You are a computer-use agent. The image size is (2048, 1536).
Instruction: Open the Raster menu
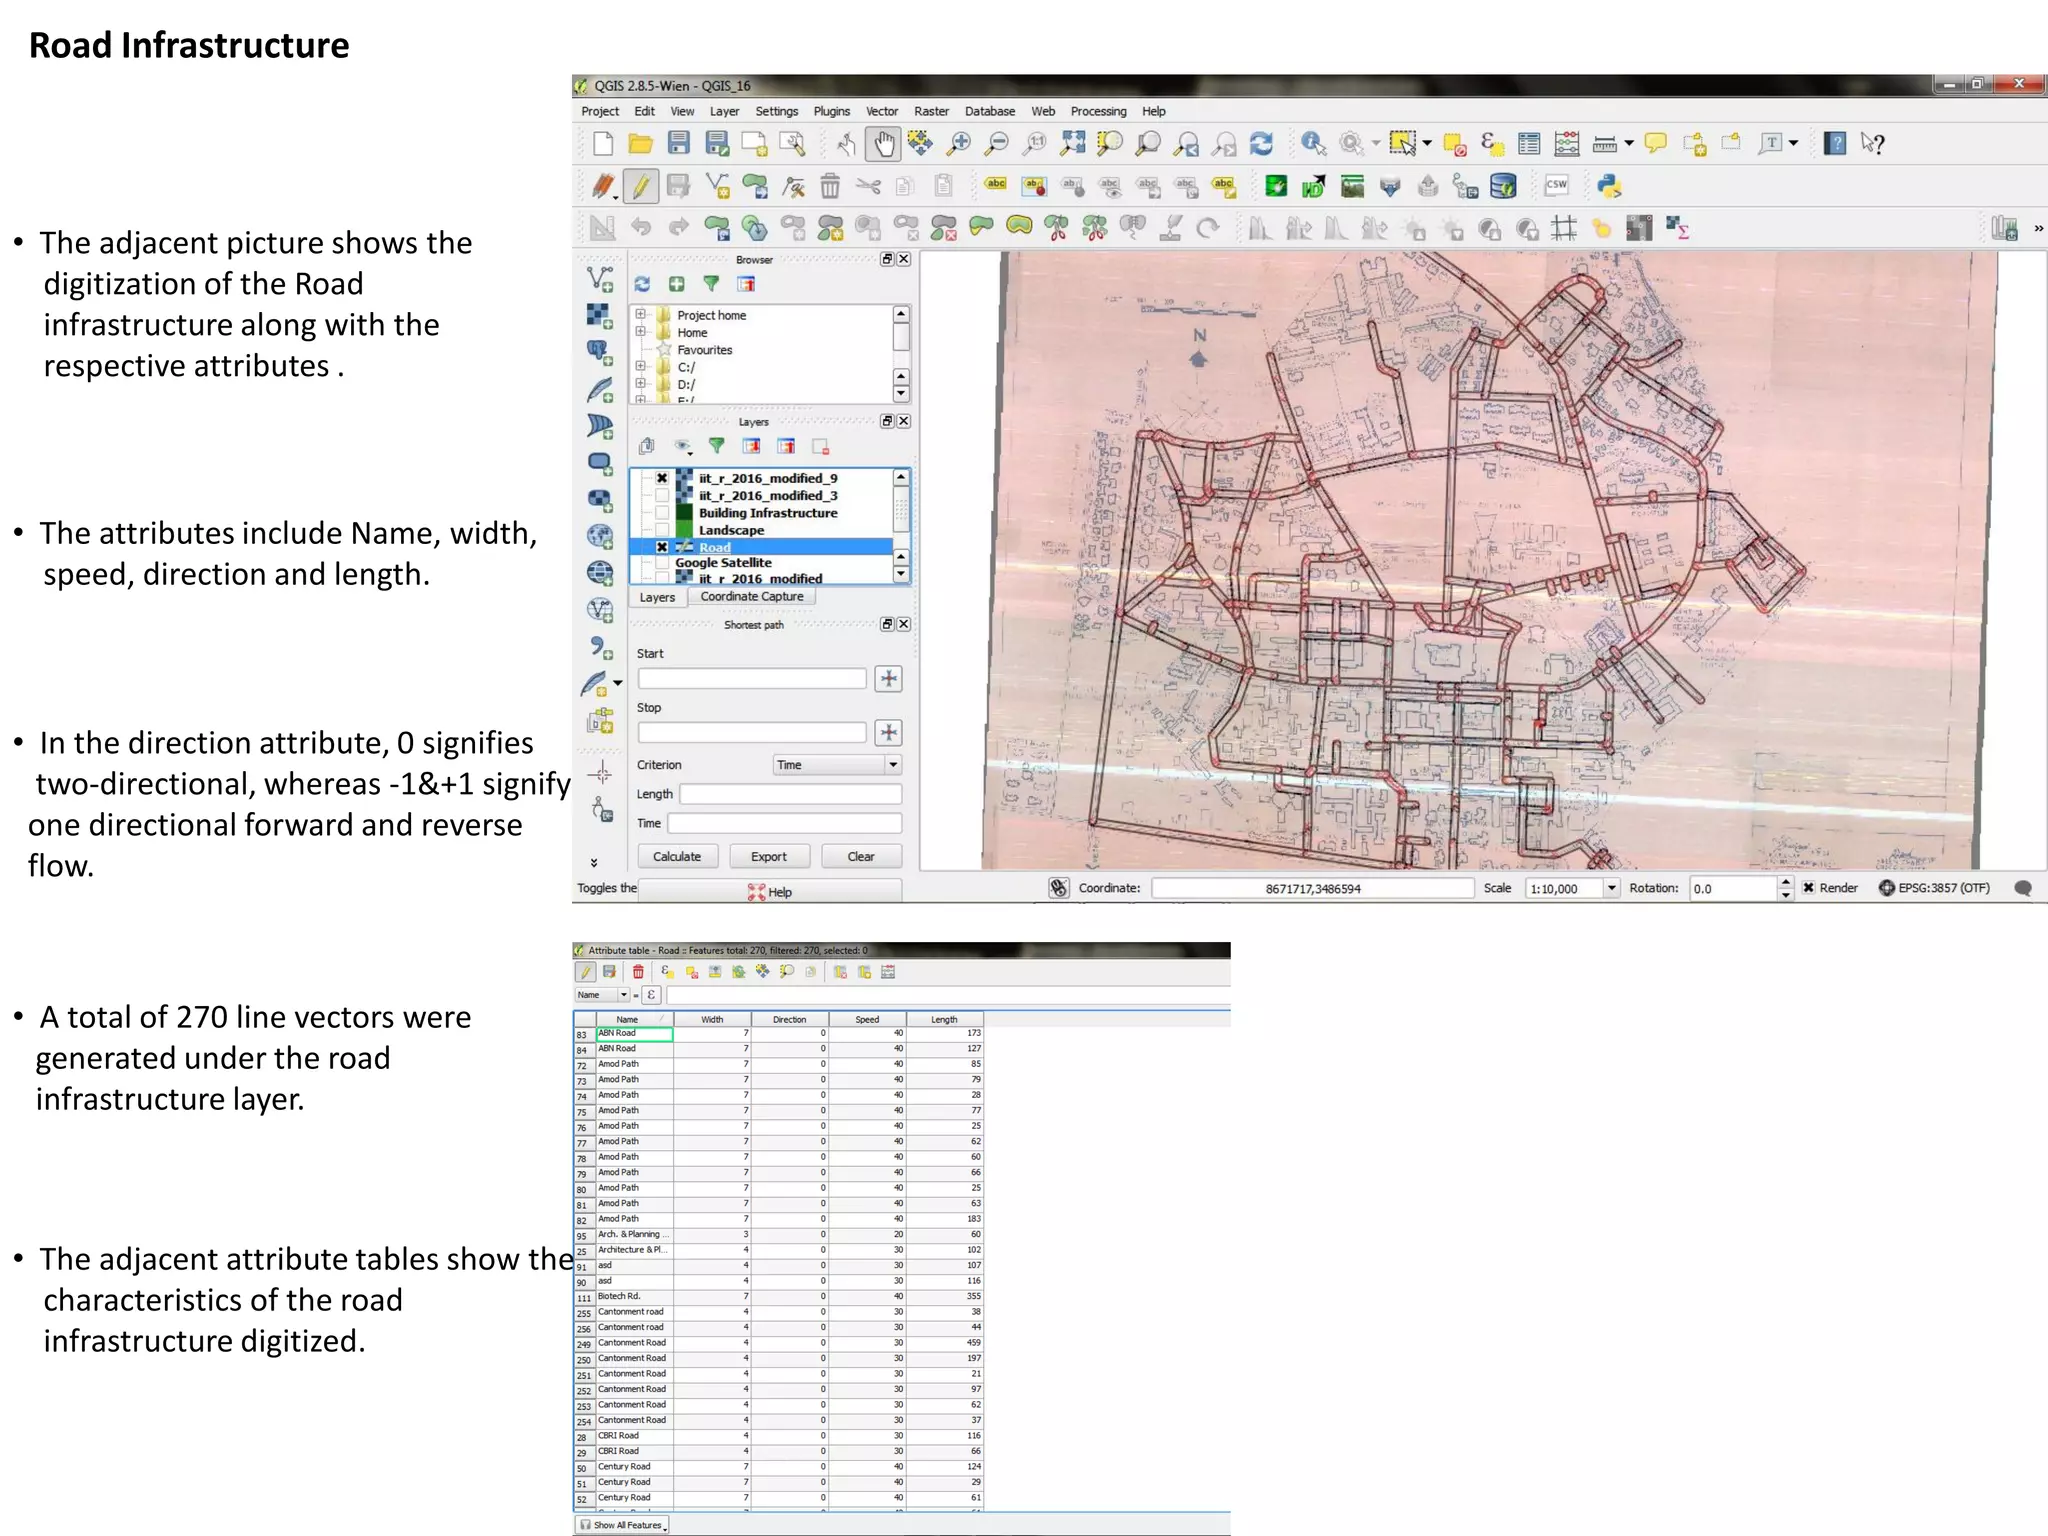click(x=931, y=111)
